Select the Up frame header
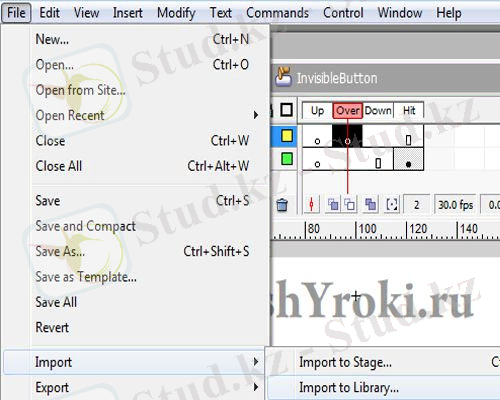The height and width of the screenshot is (400, 500). (317, 110)
